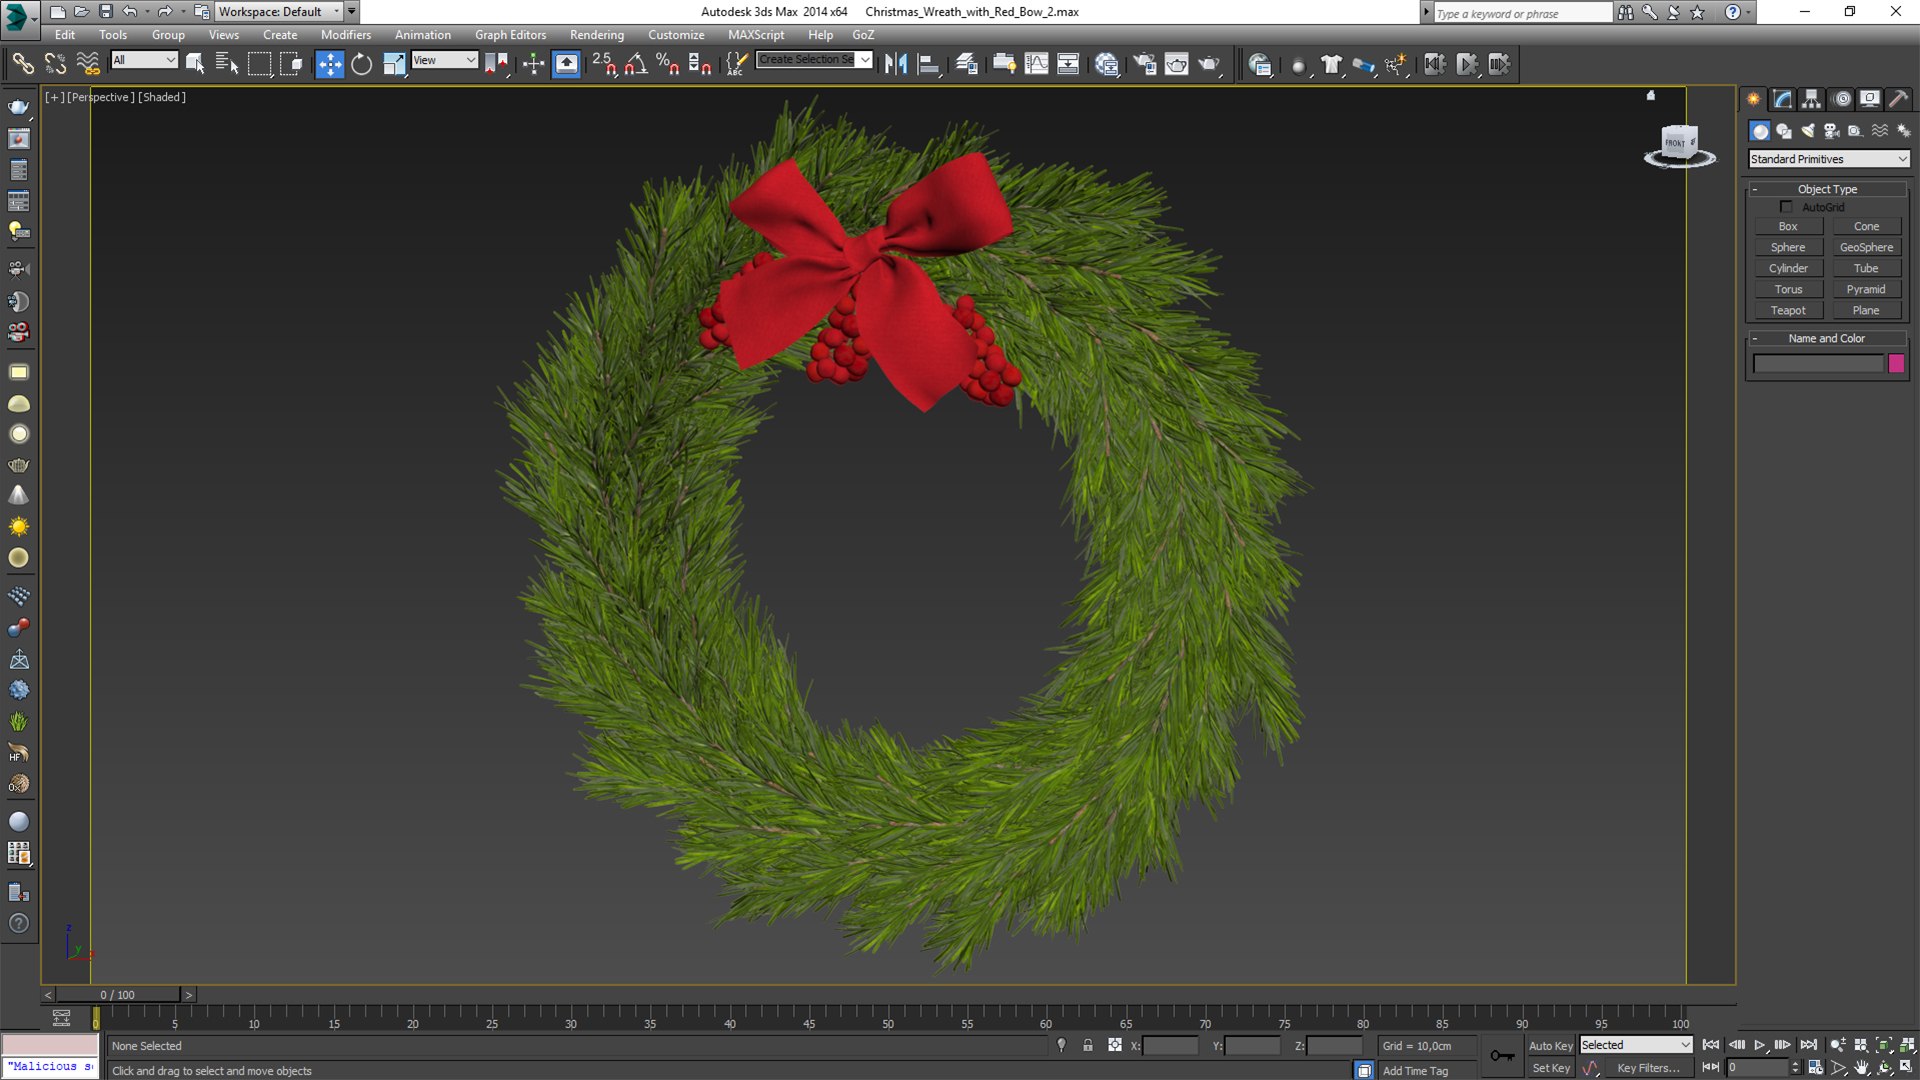Create a Teapot primitive button

(x=1788, y=310)
